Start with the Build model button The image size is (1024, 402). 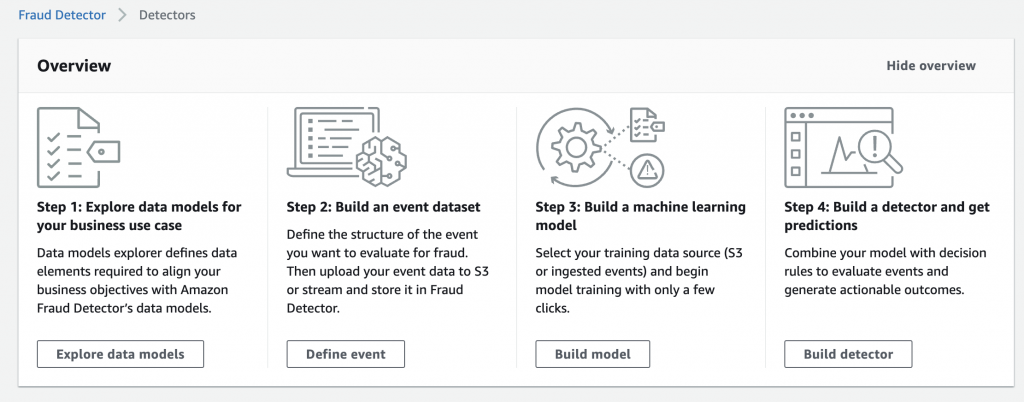pyautogui.click(x=593, y=354)
